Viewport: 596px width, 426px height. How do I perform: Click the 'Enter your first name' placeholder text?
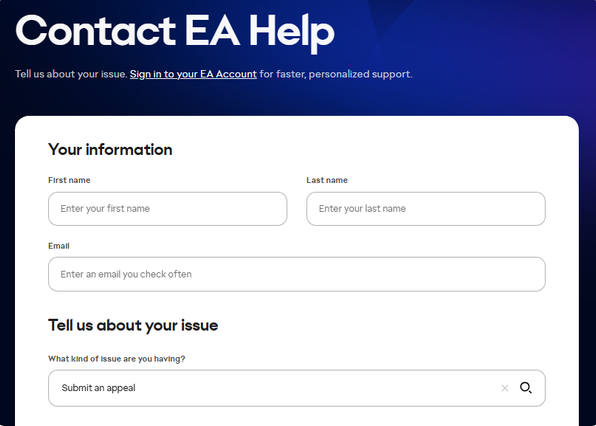(105, 209)
